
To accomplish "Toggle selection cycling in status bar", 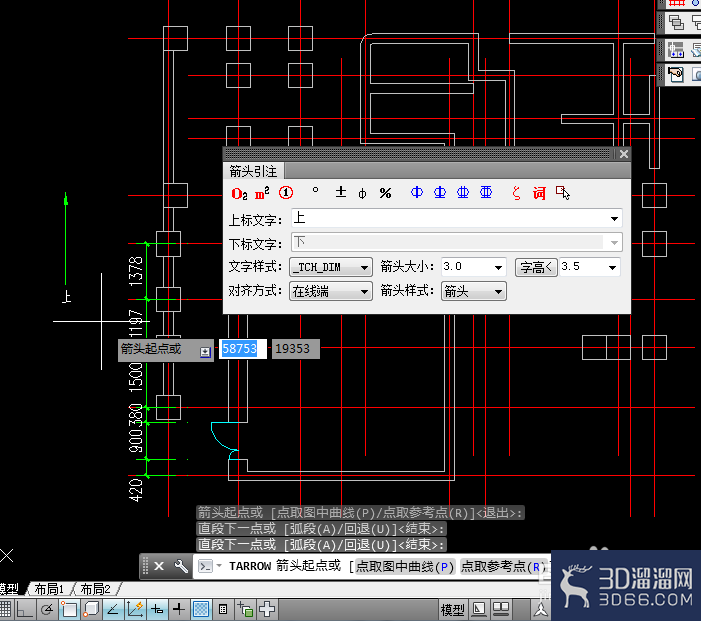I will 245,609.
